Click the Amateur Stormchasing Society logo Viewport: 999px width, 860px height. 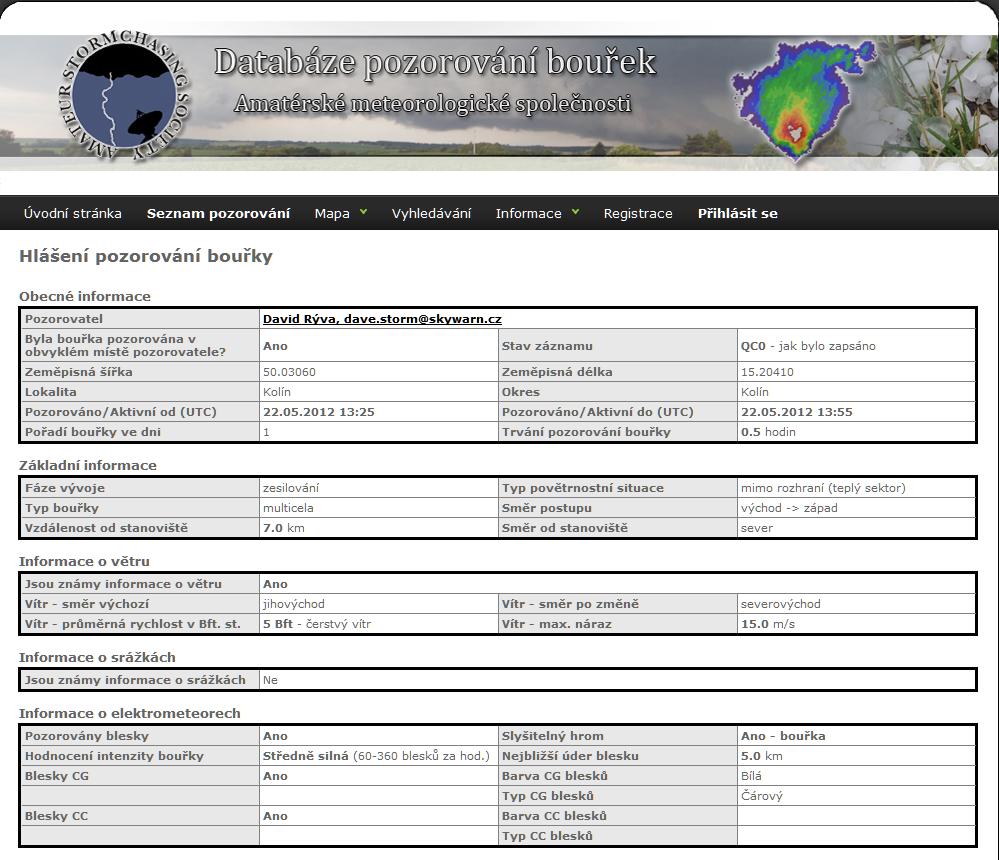pos(124,94)
